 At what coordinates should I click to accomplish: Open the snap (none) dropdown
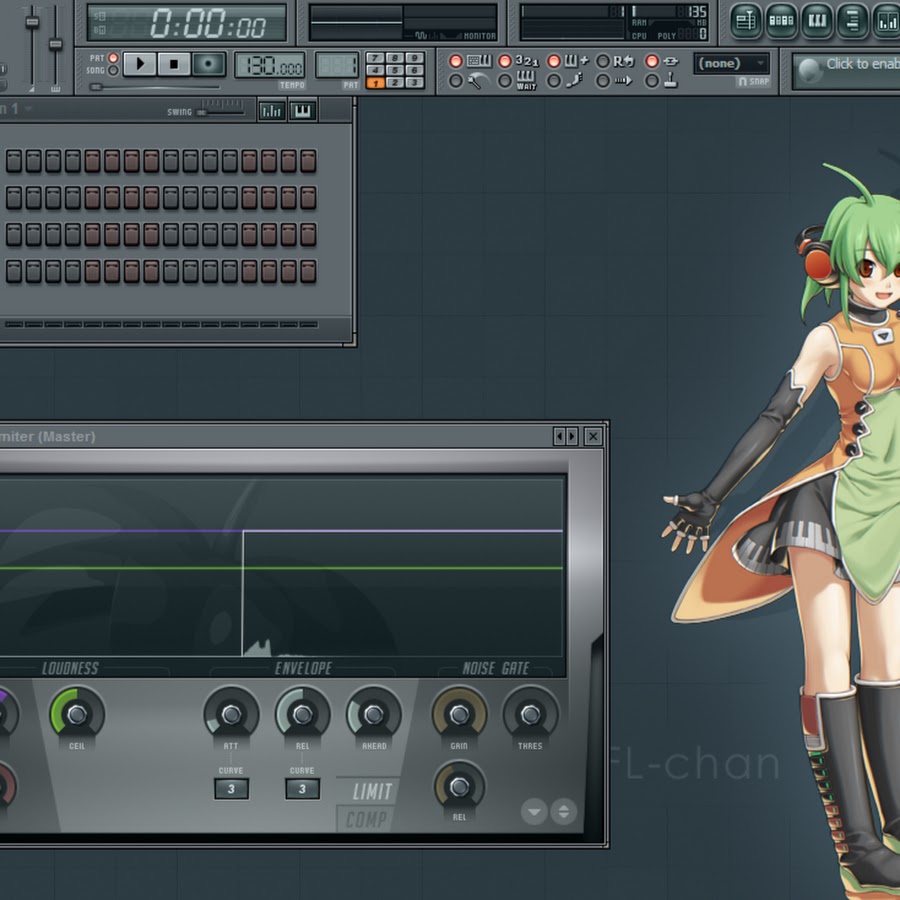click(x=731, y=63)
